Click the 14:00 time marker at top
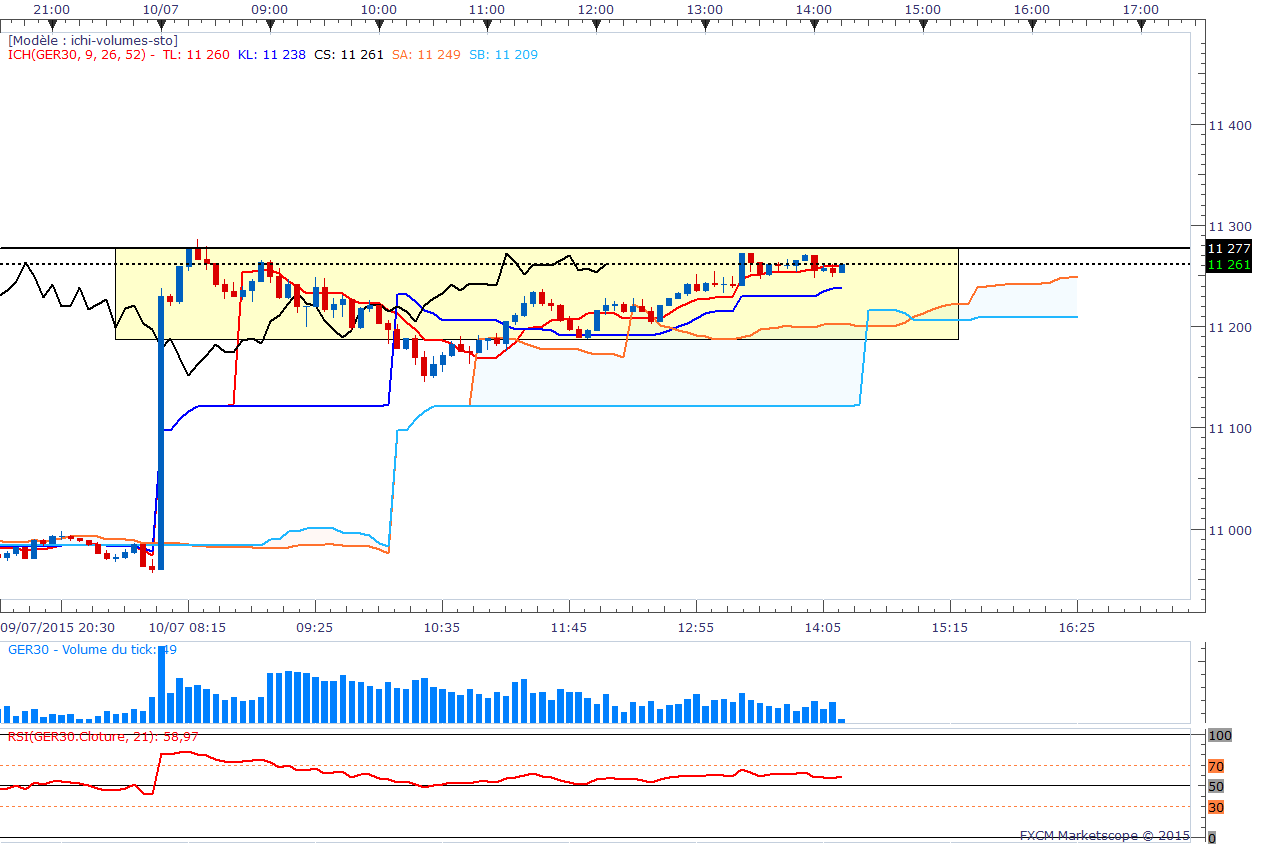 coord(814,9)
